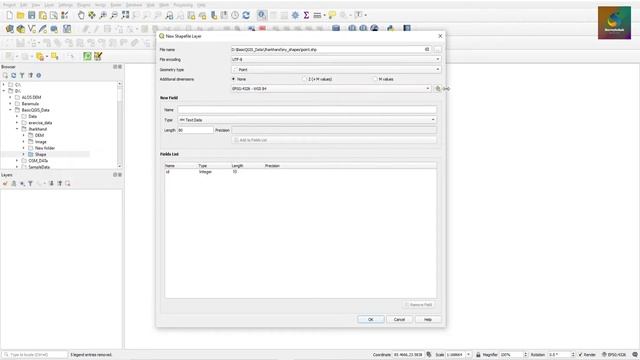Open the Settings menu
Screen dimensions: 640x360
(x=65, y=5)
